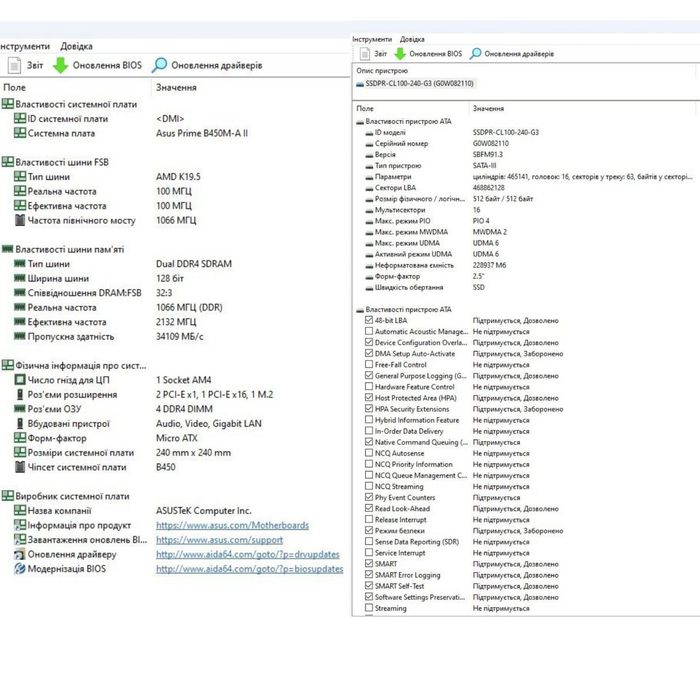
Task: Click 'Значення' column header in left window
Action: 176,88
